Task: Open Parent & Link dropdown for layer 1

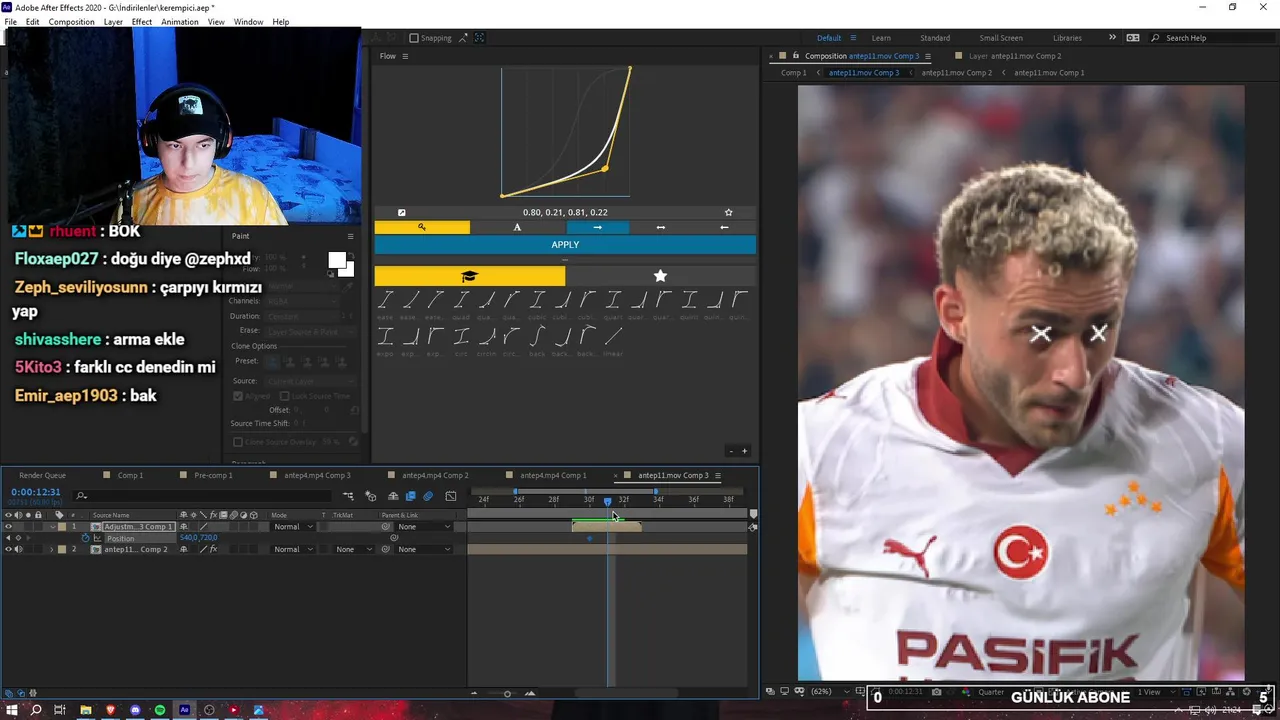Action: pos(424,526)
